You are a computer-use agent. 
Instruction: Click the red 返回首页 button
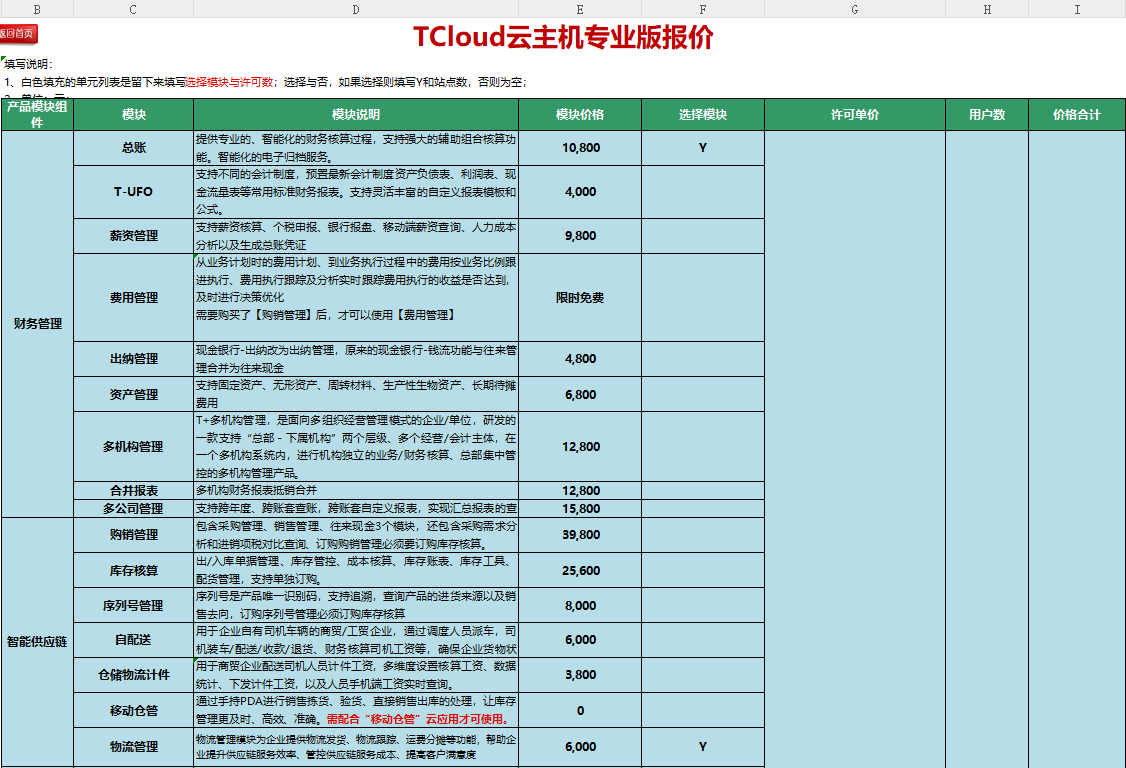click(x=18, y=34)
